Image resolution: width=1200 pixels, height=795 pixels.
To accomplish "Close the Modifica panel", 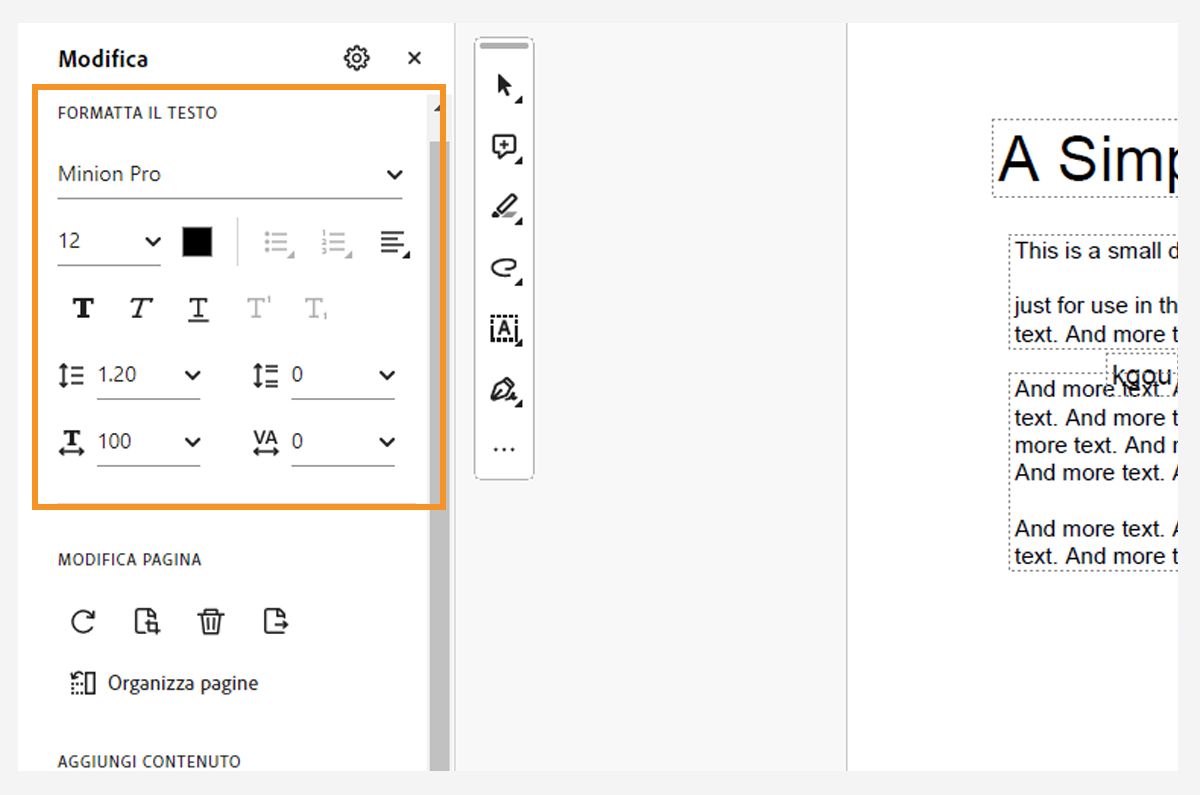I will [x=414, y=58].
